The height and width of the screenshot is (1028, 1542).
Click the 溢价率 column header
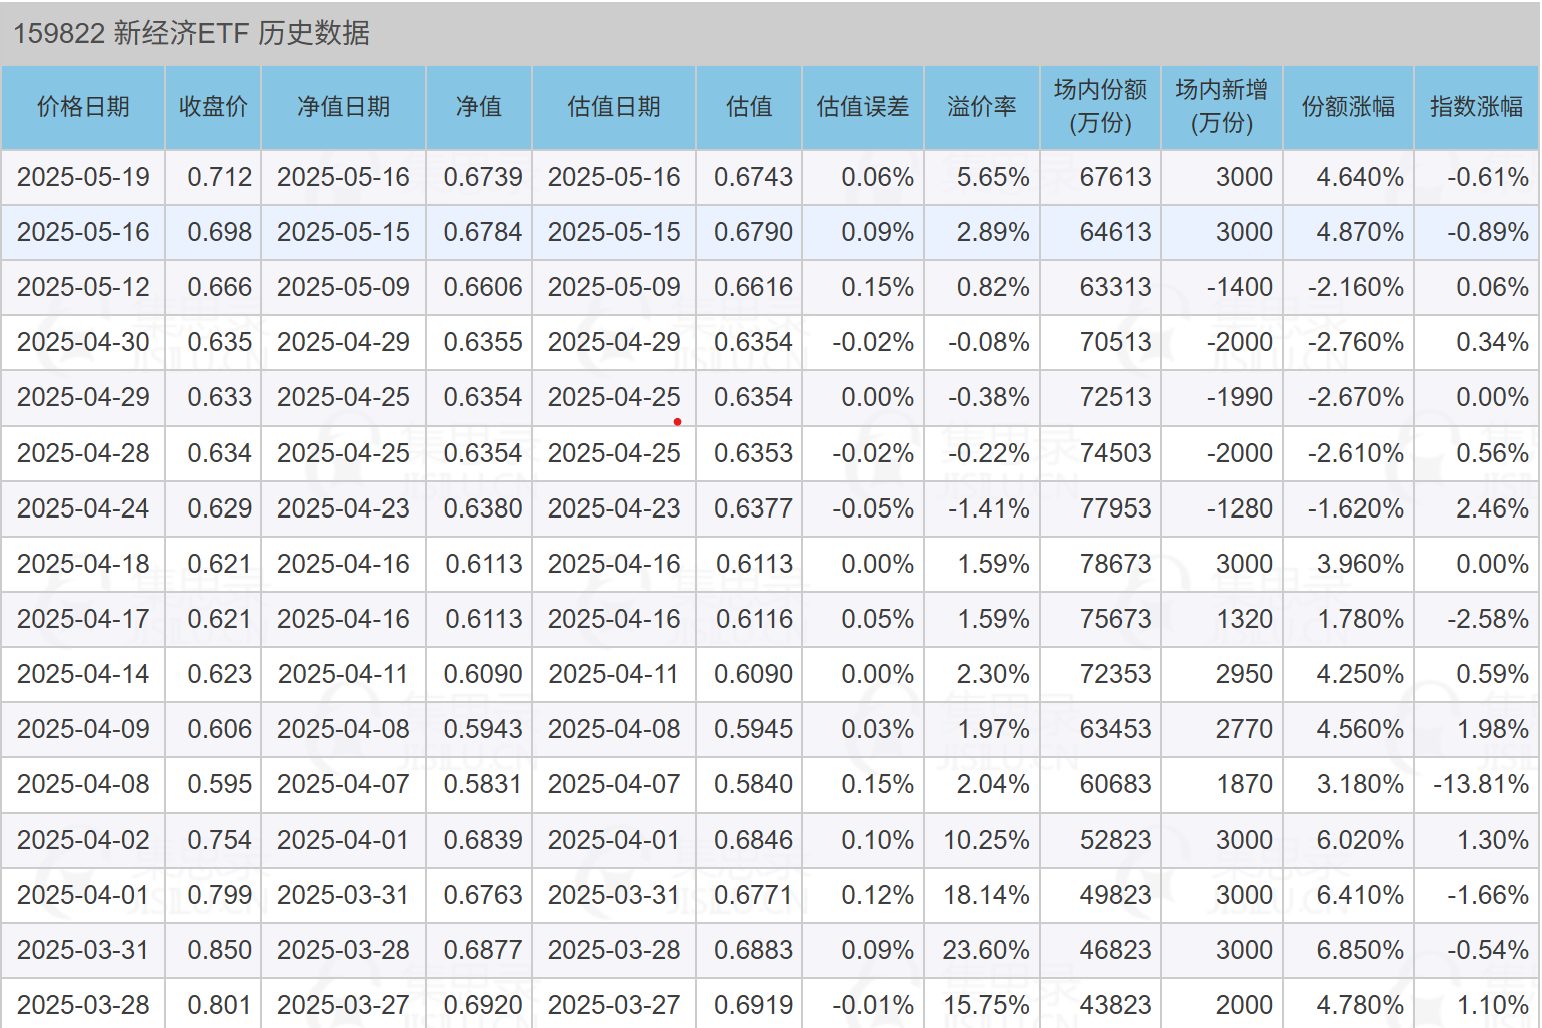pos(982,107)
